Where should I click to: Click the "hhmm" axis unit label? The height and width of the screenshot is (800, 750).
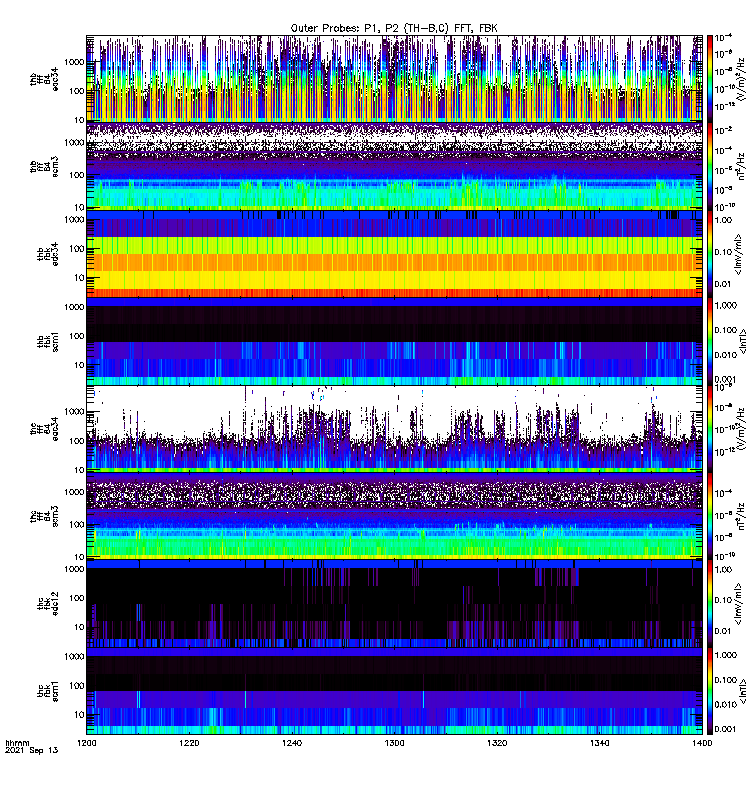(x=17, y=743)
